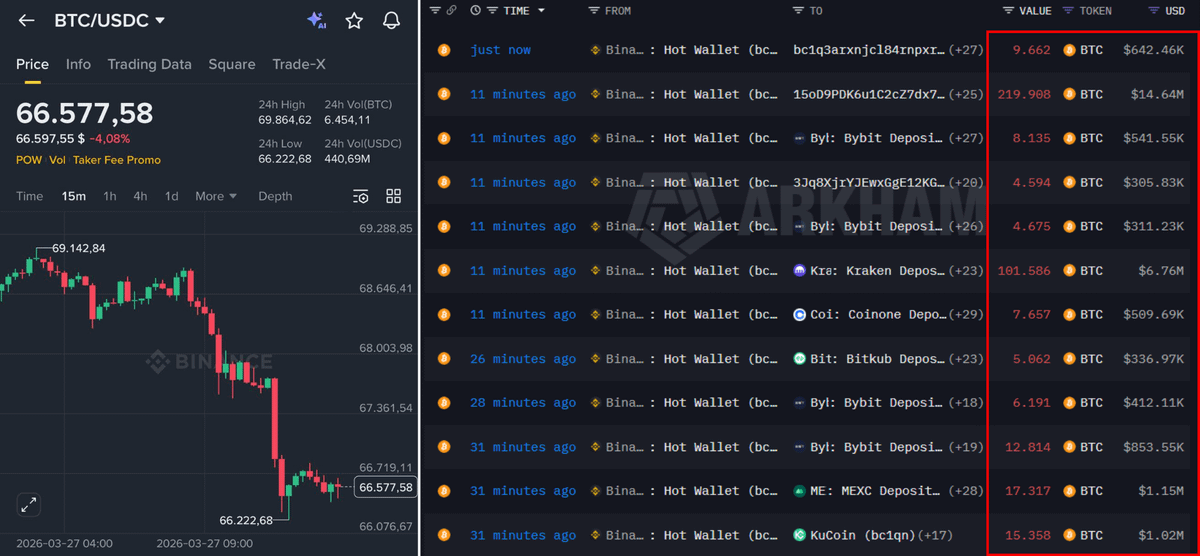
Task: Select the Time chart interval
Action: [x=30, y=196]
